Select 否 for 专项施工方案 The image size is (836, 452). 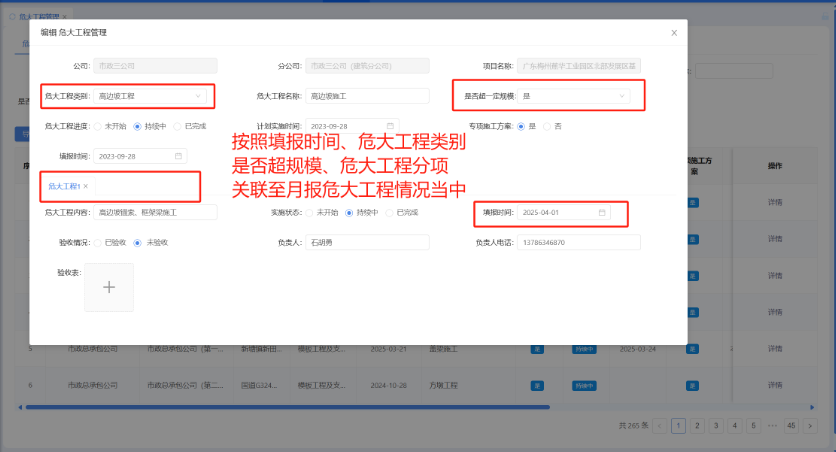coord(547,126)
